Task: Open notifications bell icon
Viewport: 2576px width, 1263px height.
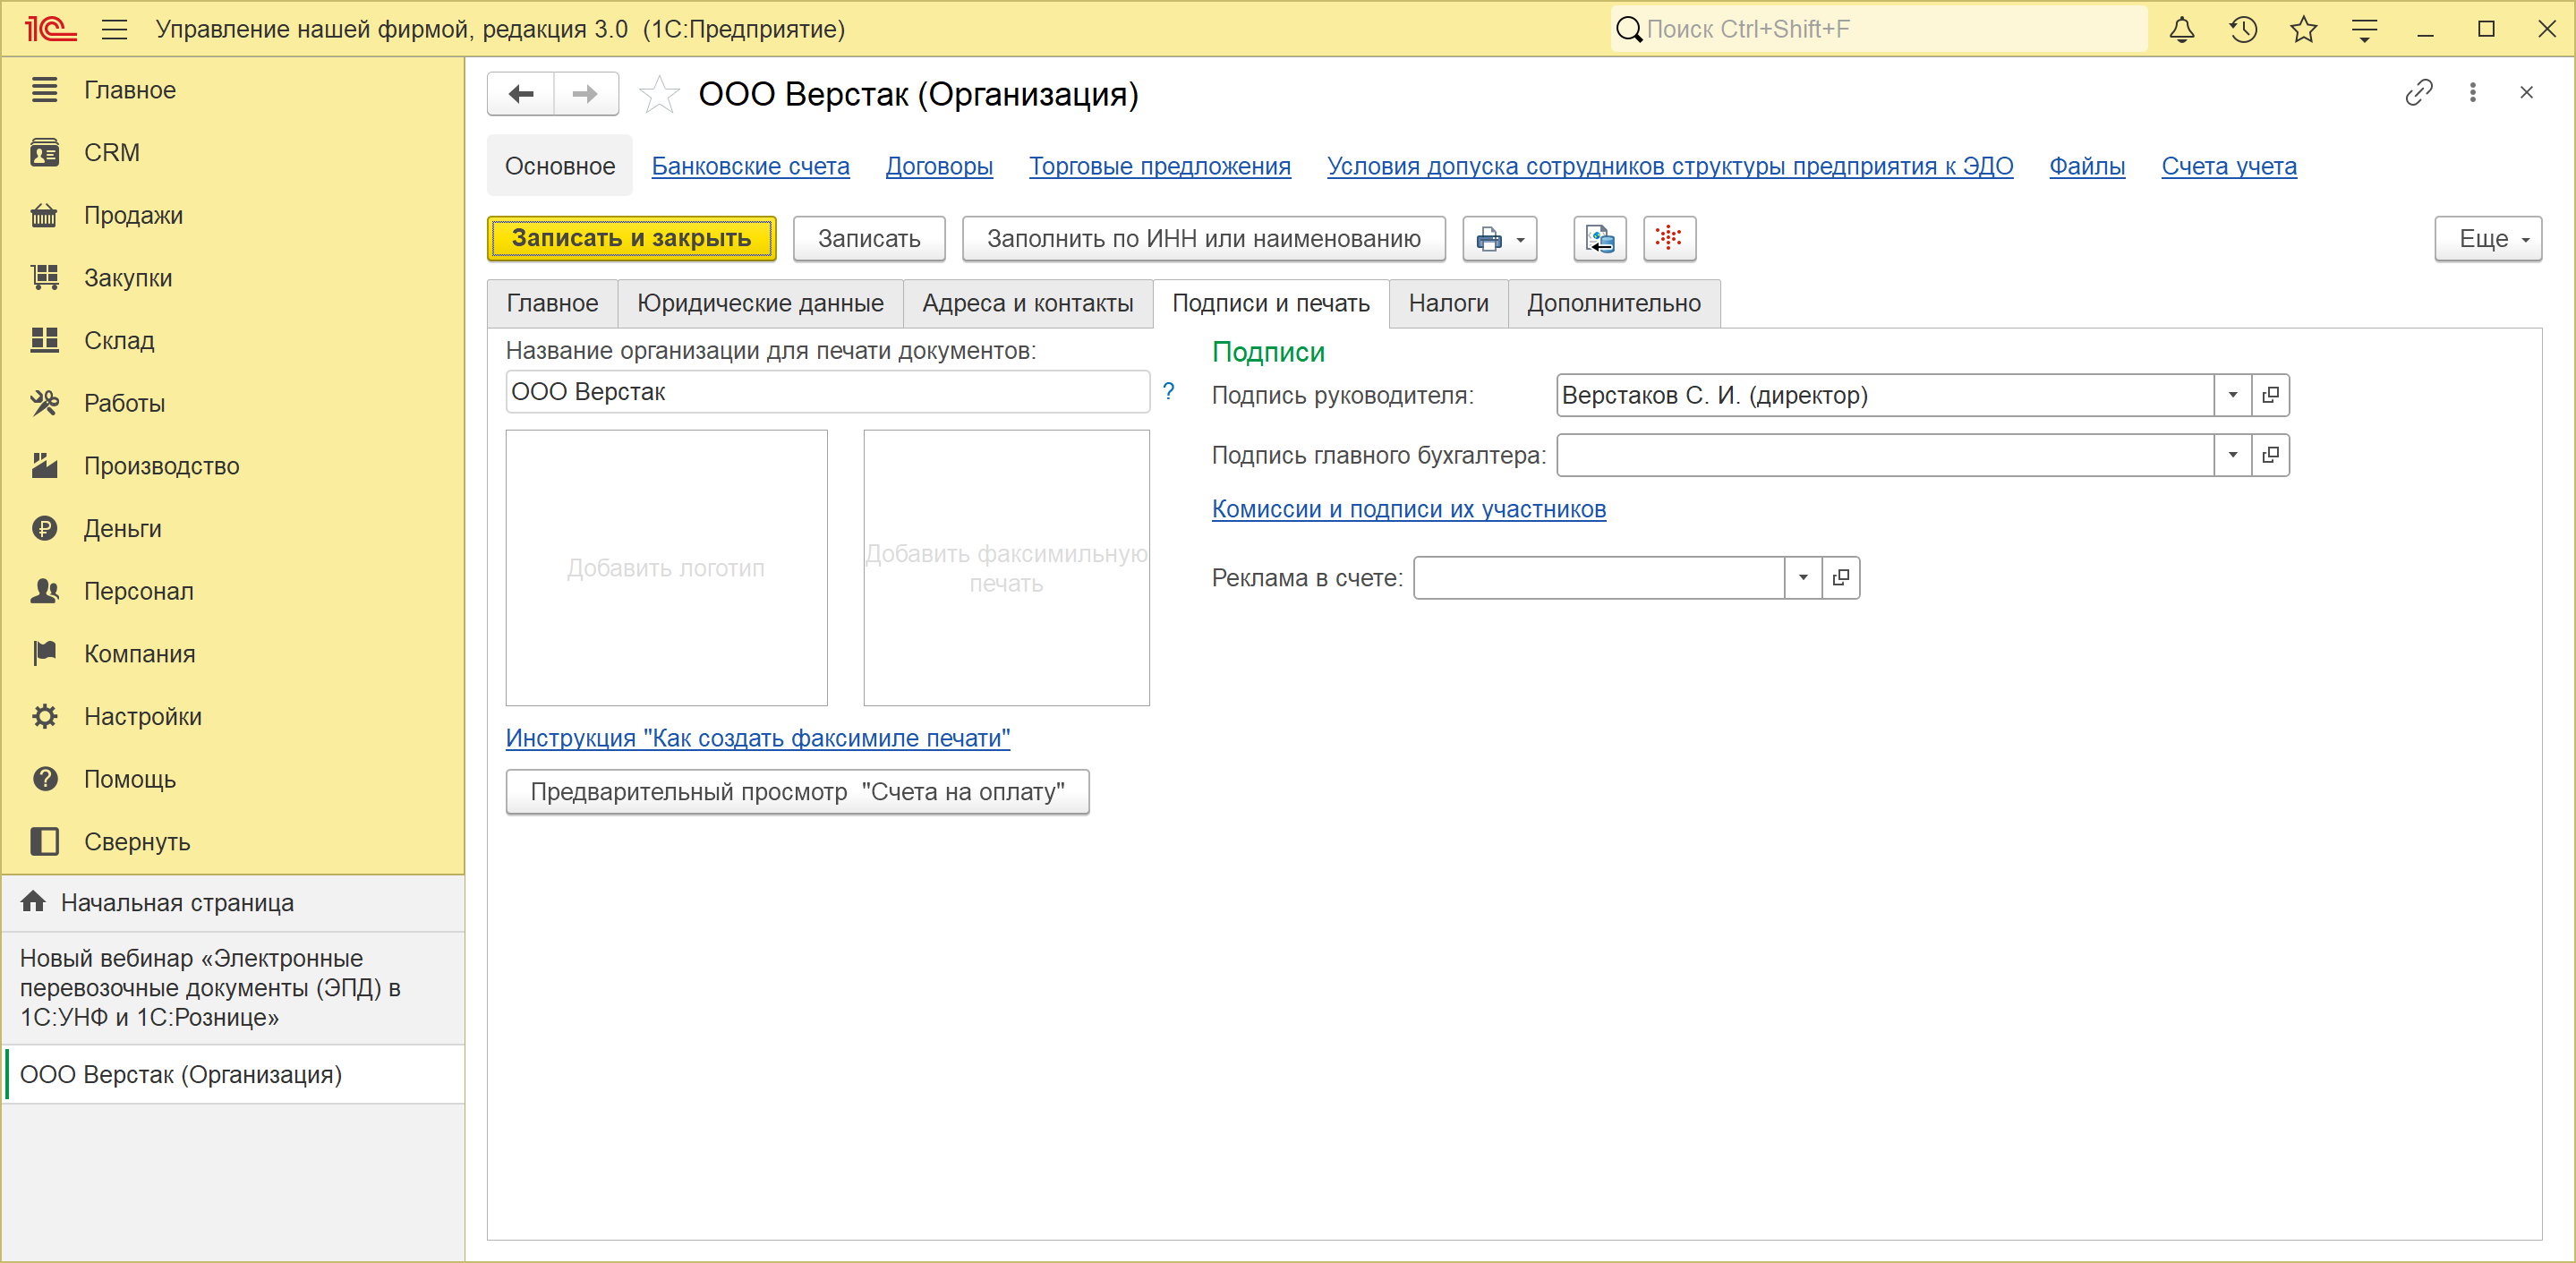Action: (x=2182, y=29)
